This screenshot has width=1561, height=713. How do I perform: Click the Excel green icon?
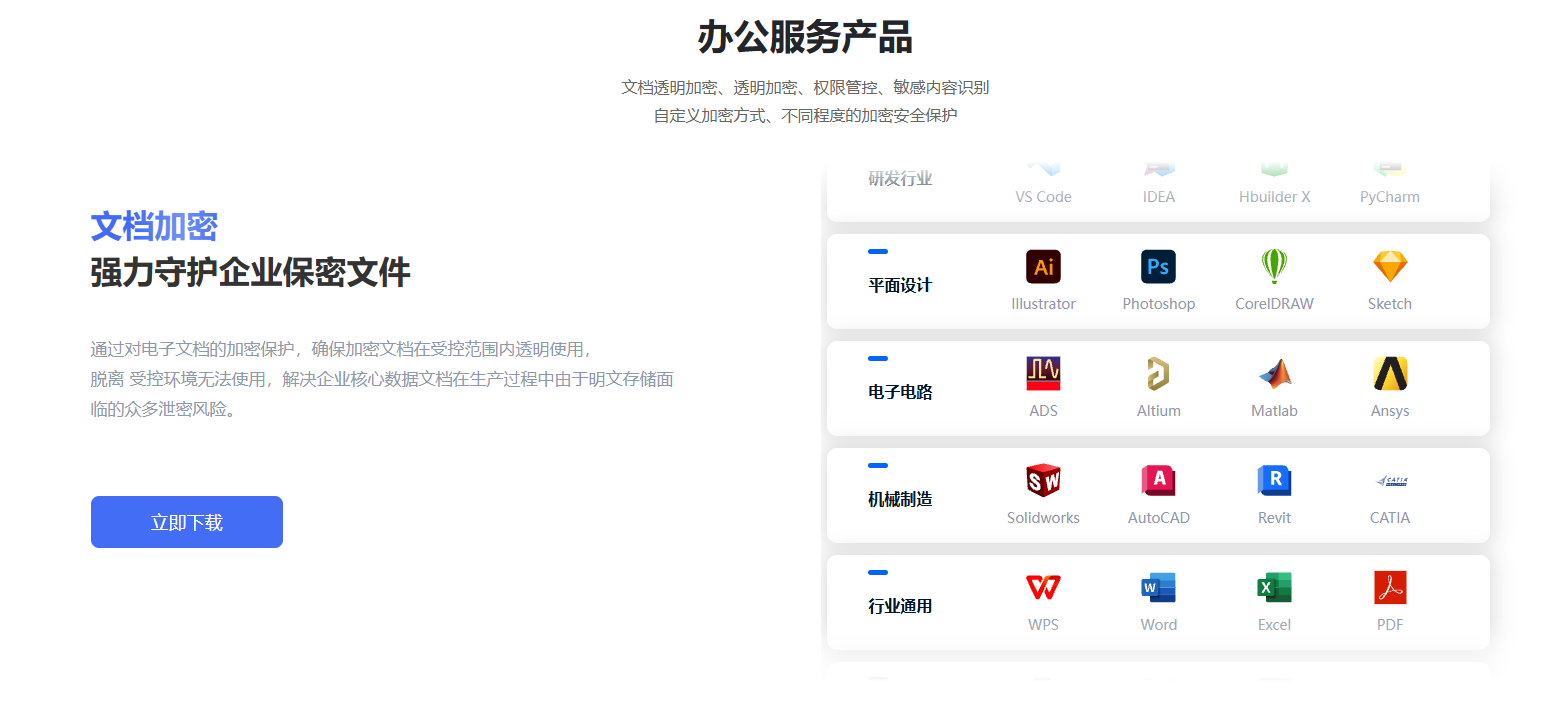coord(1274,588)
